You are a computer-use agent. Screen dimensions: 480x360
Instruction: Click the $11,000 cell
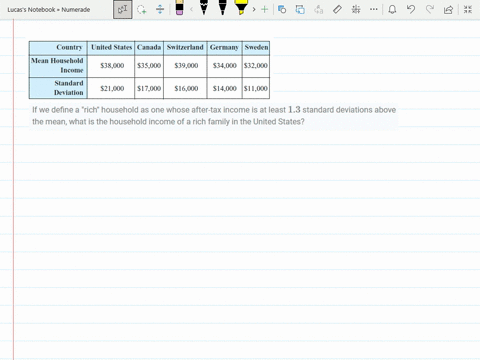pyautogui.click(x=256, y=88)
